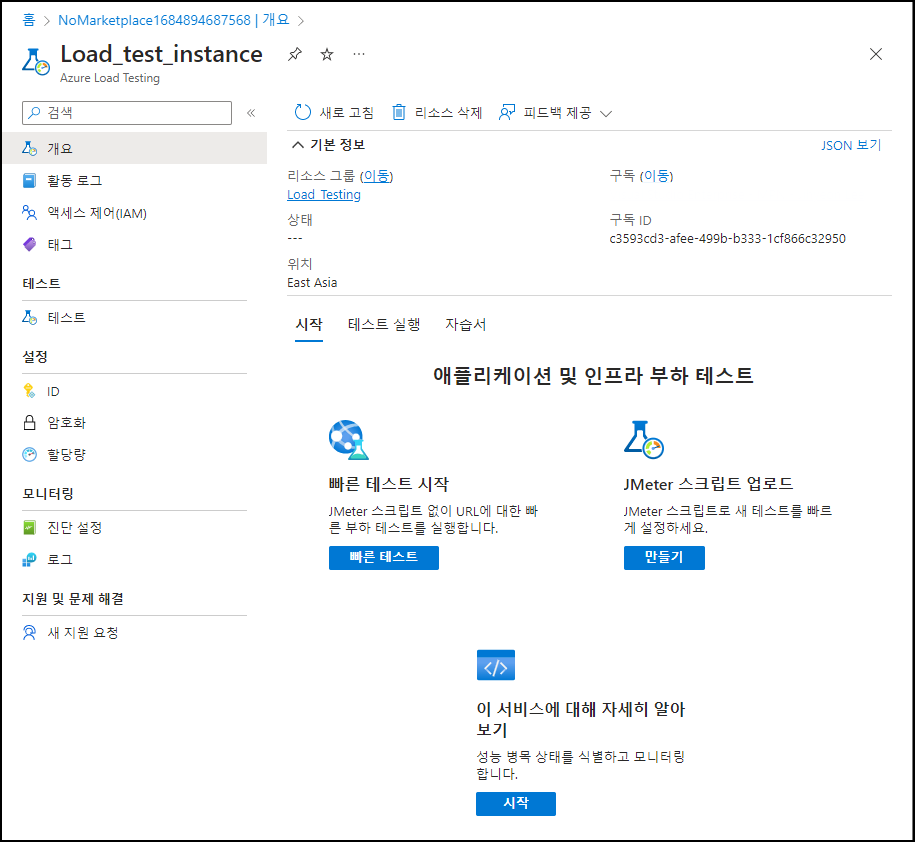Click the 액세스 제어 people icon
The height and width of the screenshot is (842, 915).
29,212
